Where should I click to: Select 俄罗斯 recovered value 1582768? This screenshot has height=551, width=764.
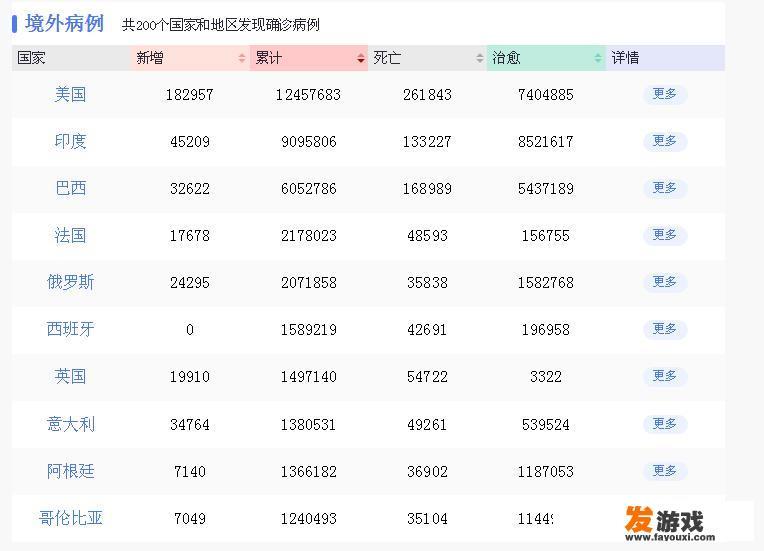tap(546, 283)
